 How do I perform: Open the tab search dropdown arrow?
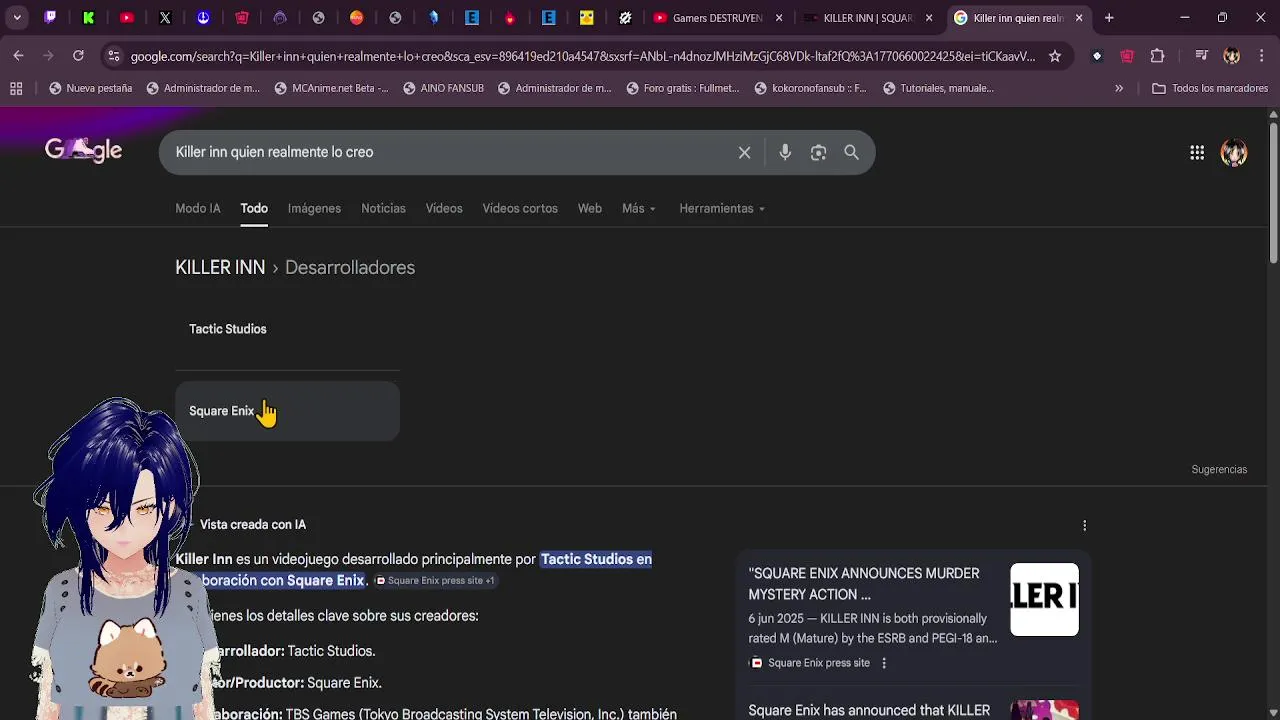tap(17, 17)
